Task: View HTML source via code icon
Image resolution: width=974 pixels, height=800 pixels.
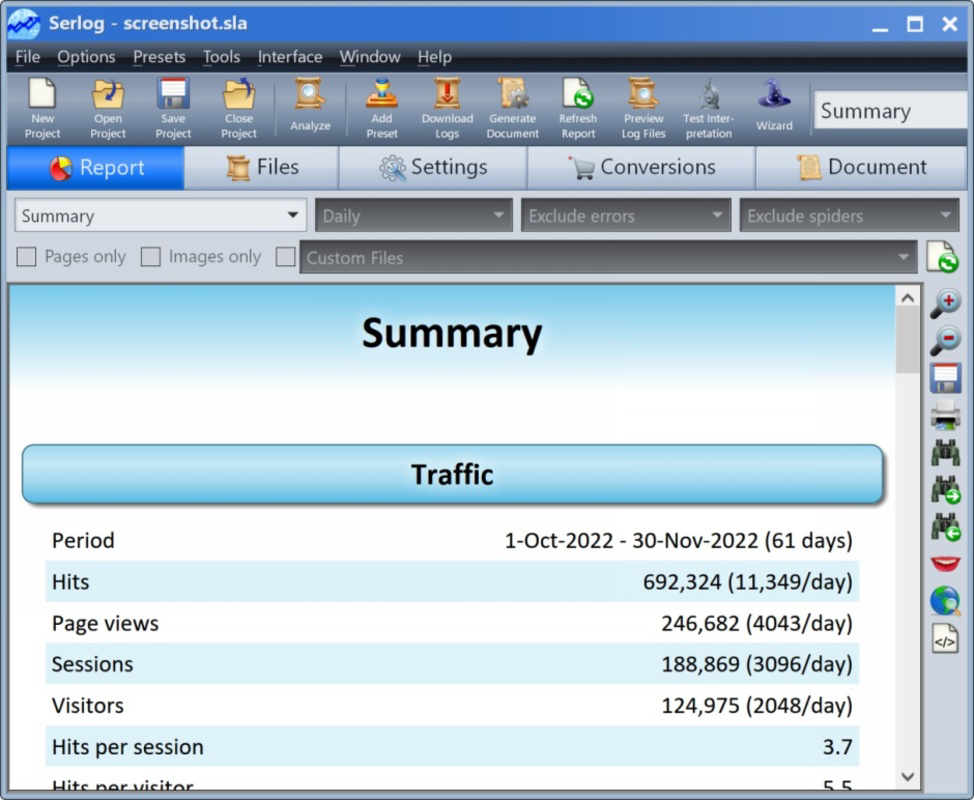Action: click(945, 639)
